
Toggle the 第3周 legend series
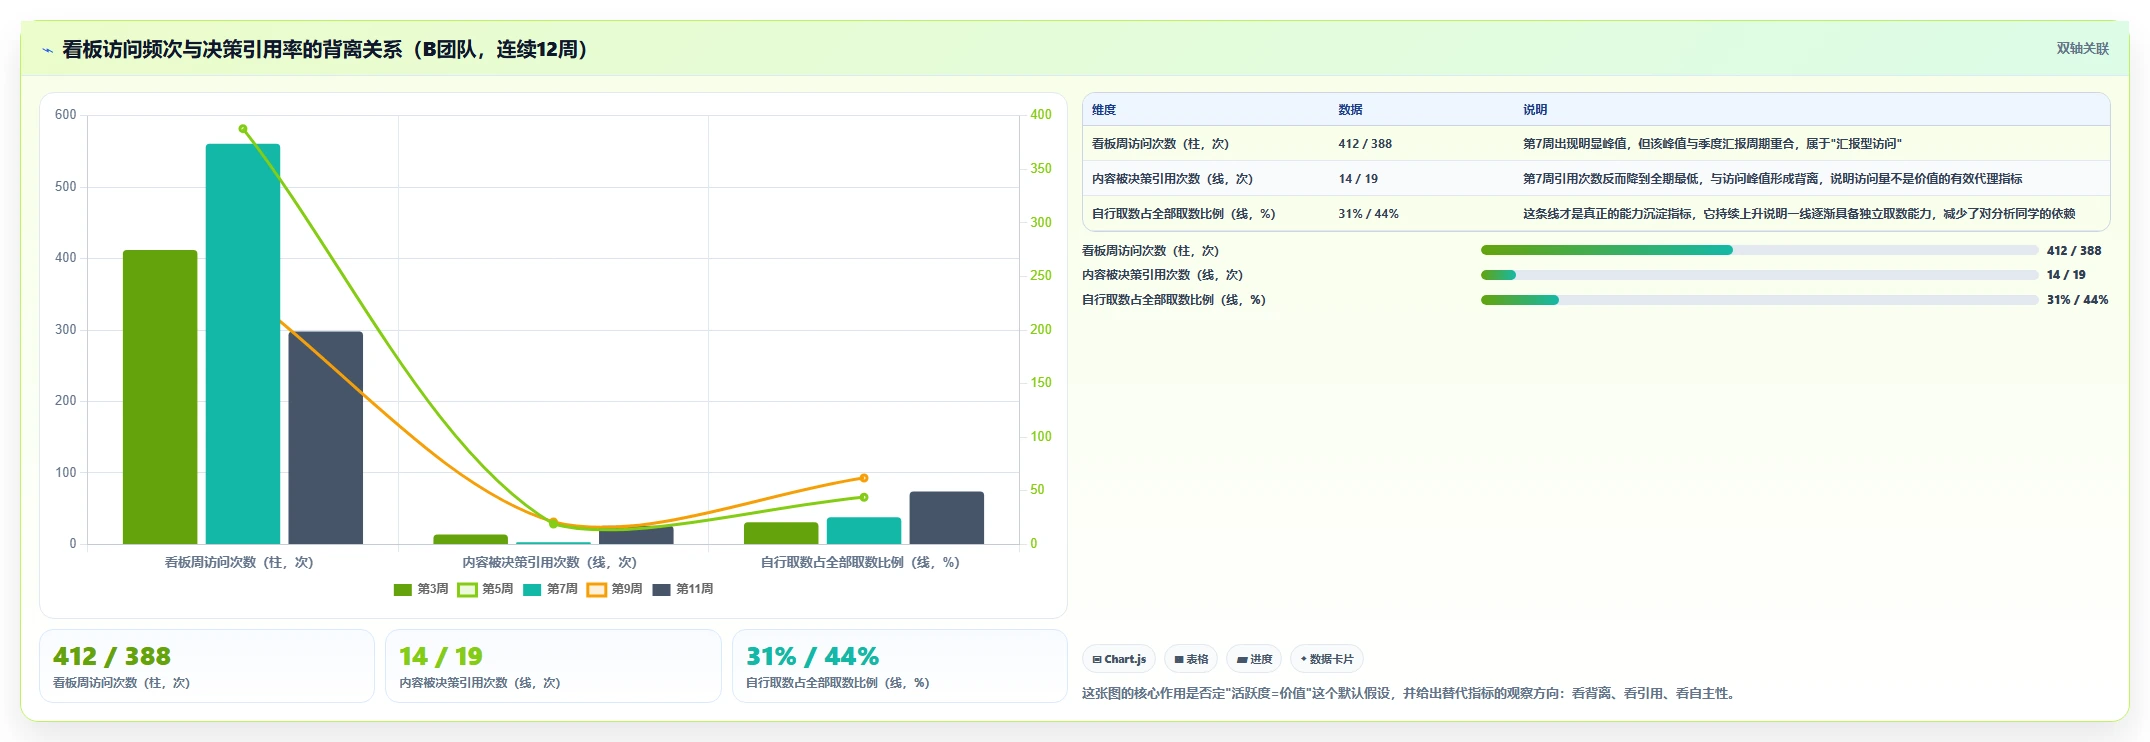tap(421, 589)
